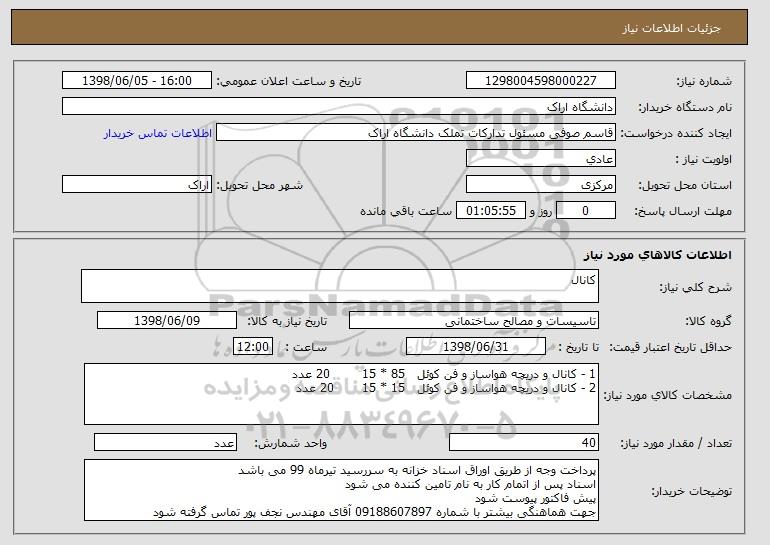
Task: Click the delivery province field مرکزی
Action: click(x=541, y=185)
